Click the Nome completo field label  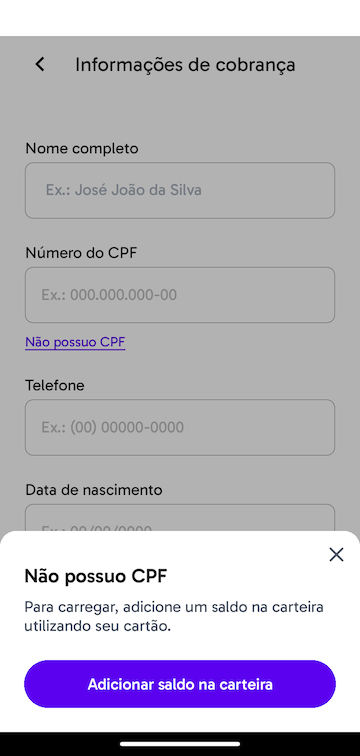82,148
